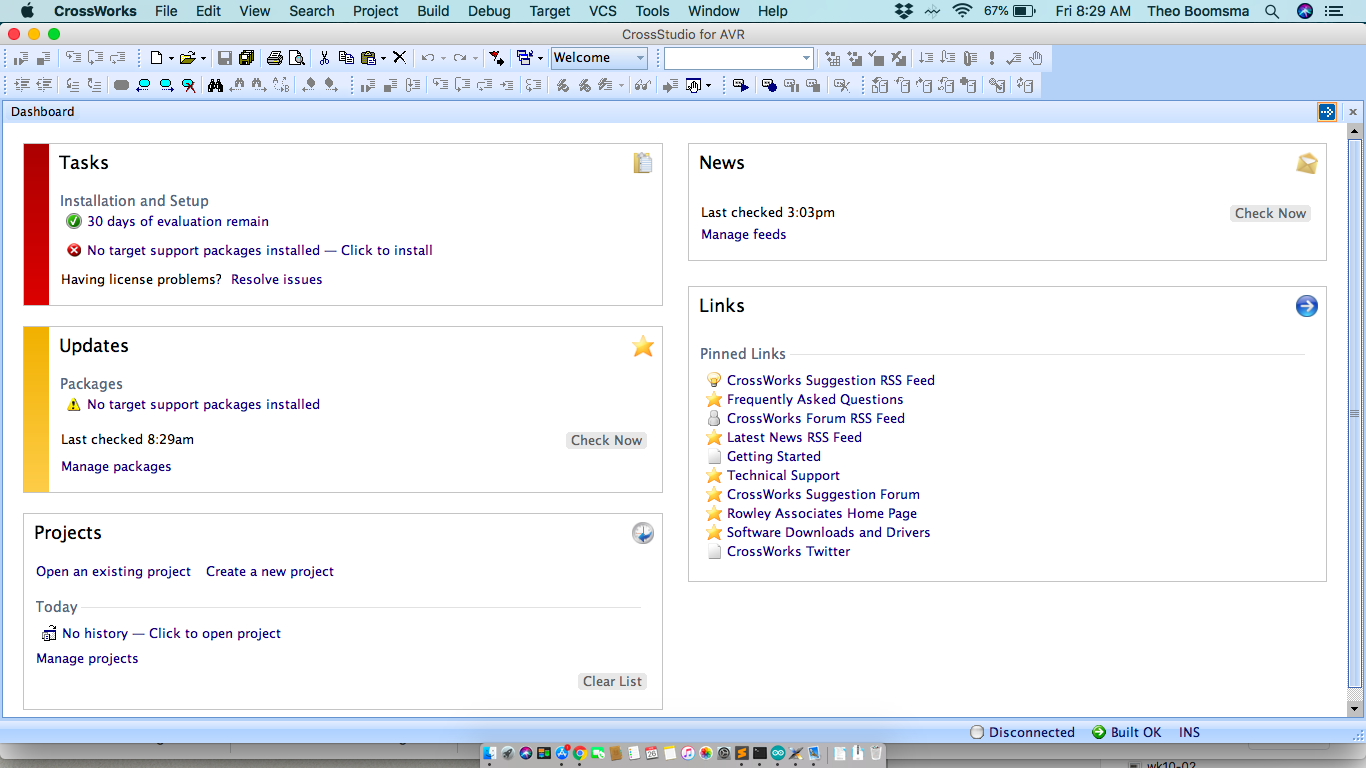Open the Debug menu
Viewport: 1366px width, 768px height.
[489, 11]
